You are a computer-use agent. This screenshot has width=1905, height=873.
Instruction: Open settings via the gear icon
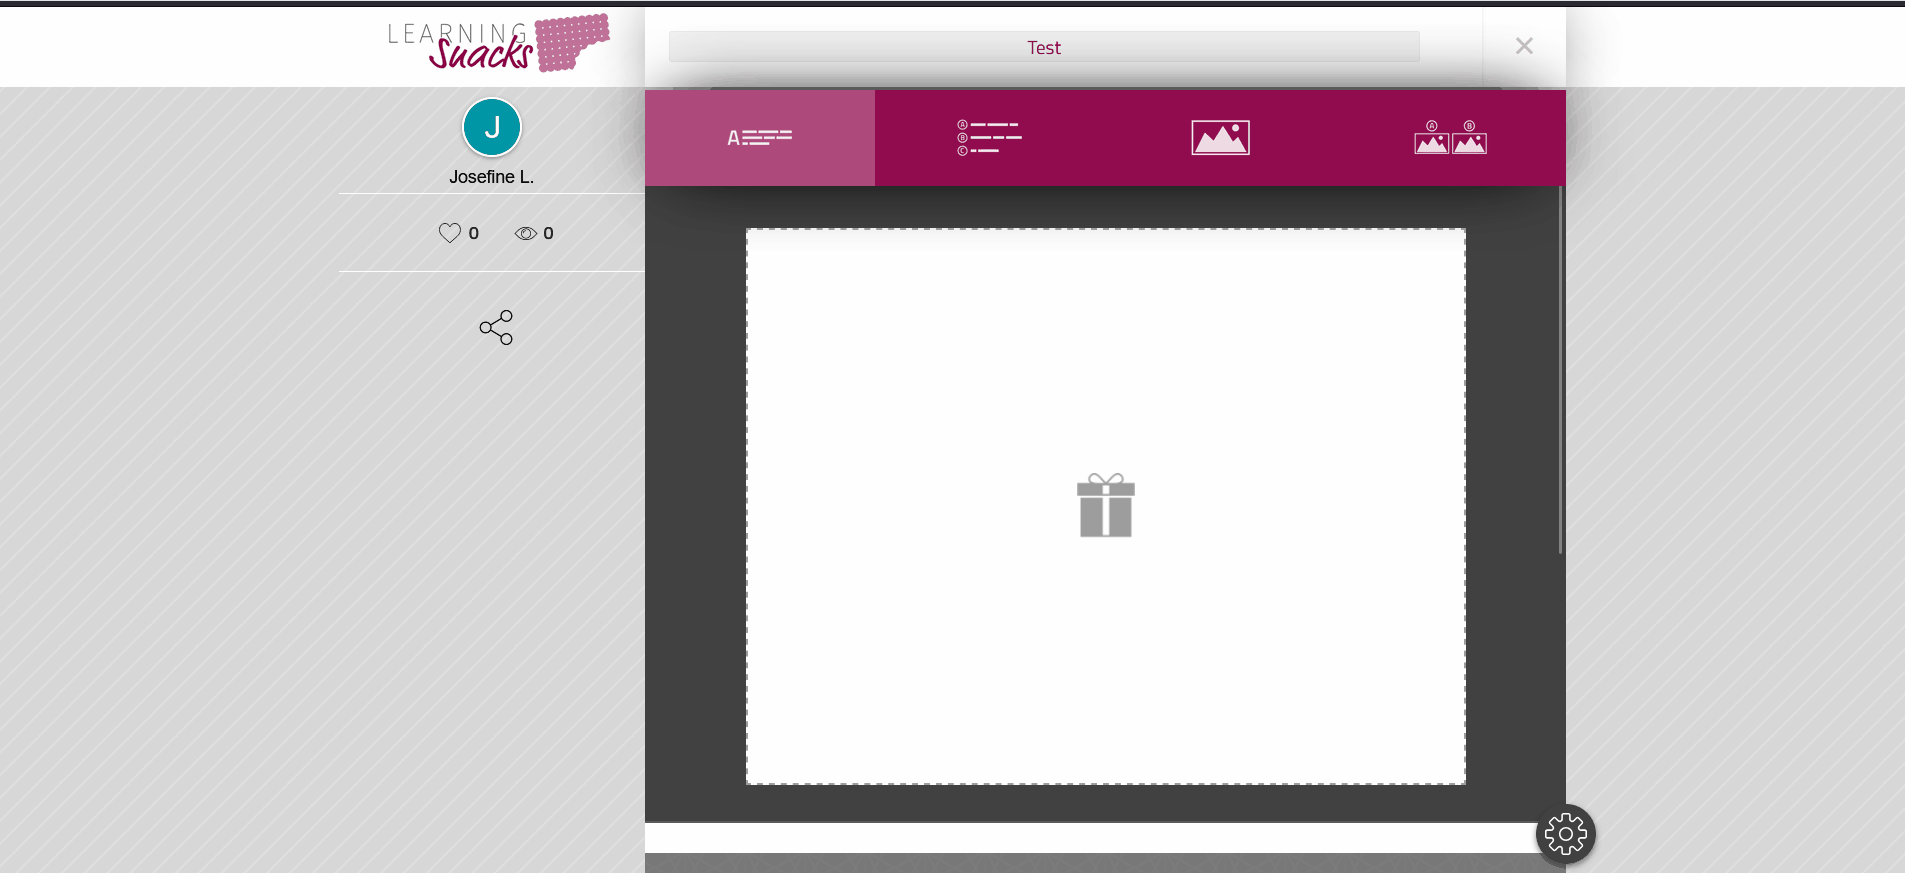tap(1565, 834)
